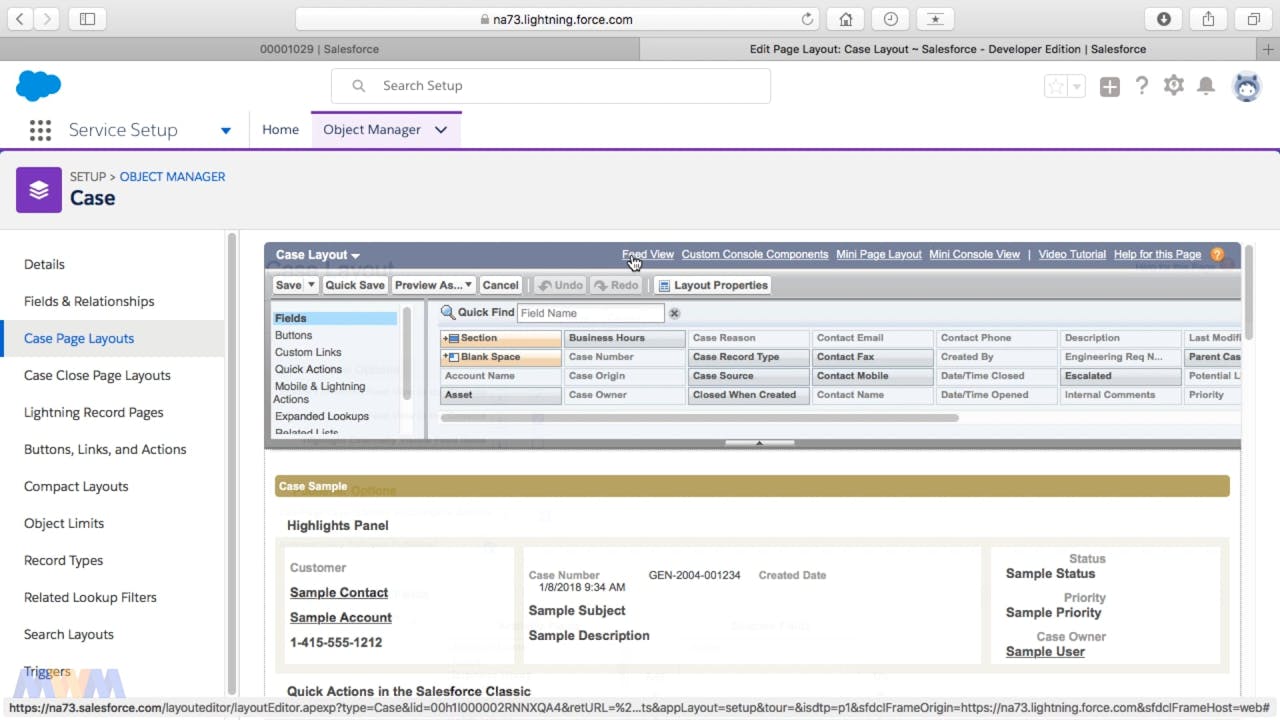Viewport: 1280px width, 720px height.
Task: Click the Safari back button
Action: click(x=20, y=19)
